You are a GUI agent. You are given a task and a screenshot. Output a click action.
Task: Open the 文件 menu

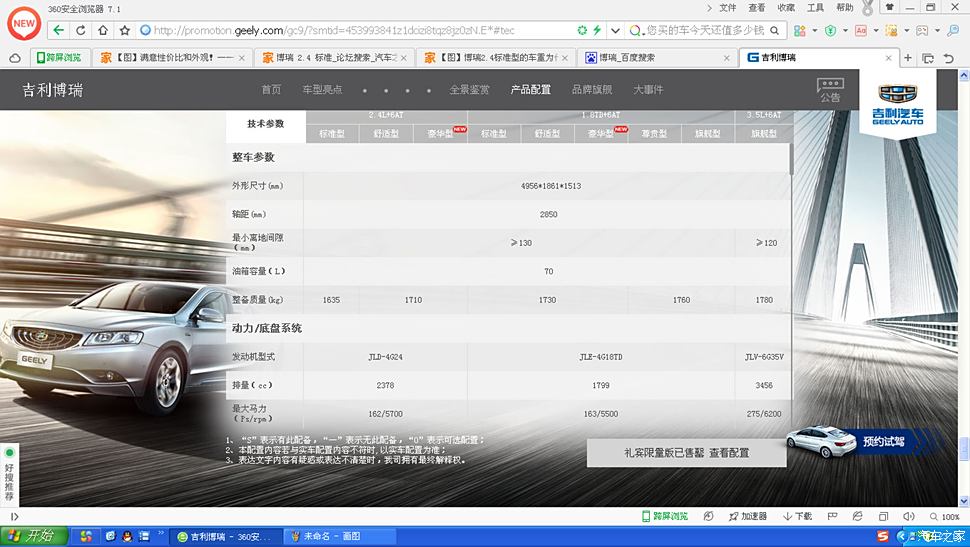pos(728,7)
